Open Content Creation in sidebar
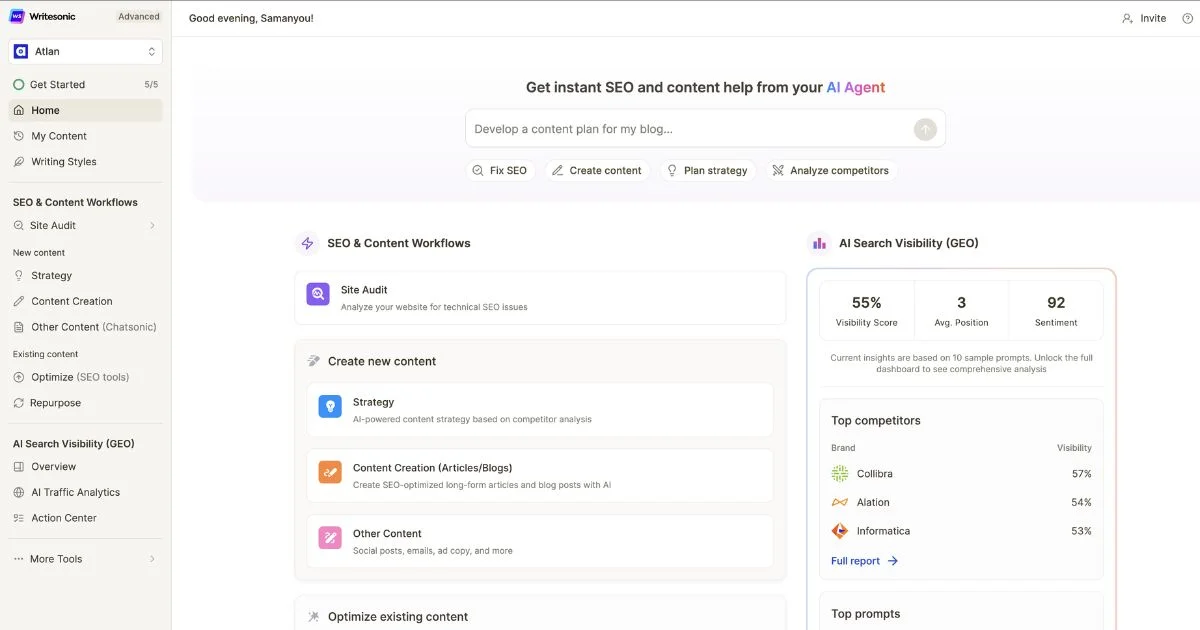The height and width of the screenshot is (630, 1200). [86, 301]
